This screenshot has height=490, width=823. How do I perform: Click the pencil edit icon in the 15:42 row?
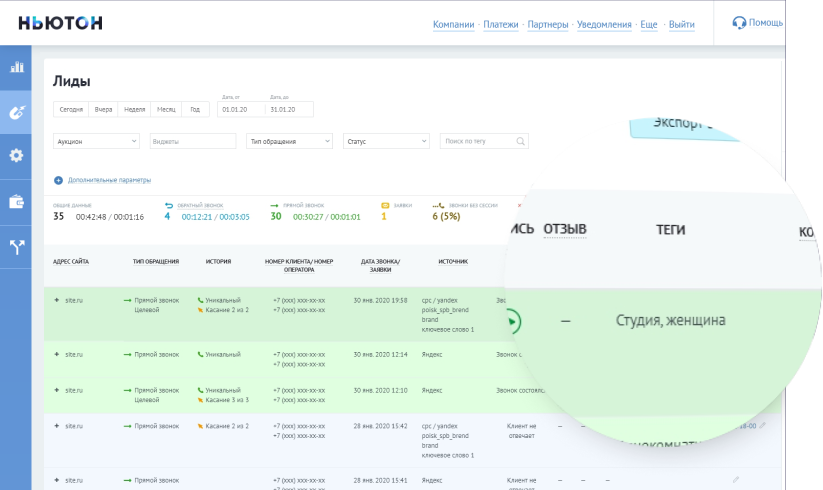pos(762,426)
